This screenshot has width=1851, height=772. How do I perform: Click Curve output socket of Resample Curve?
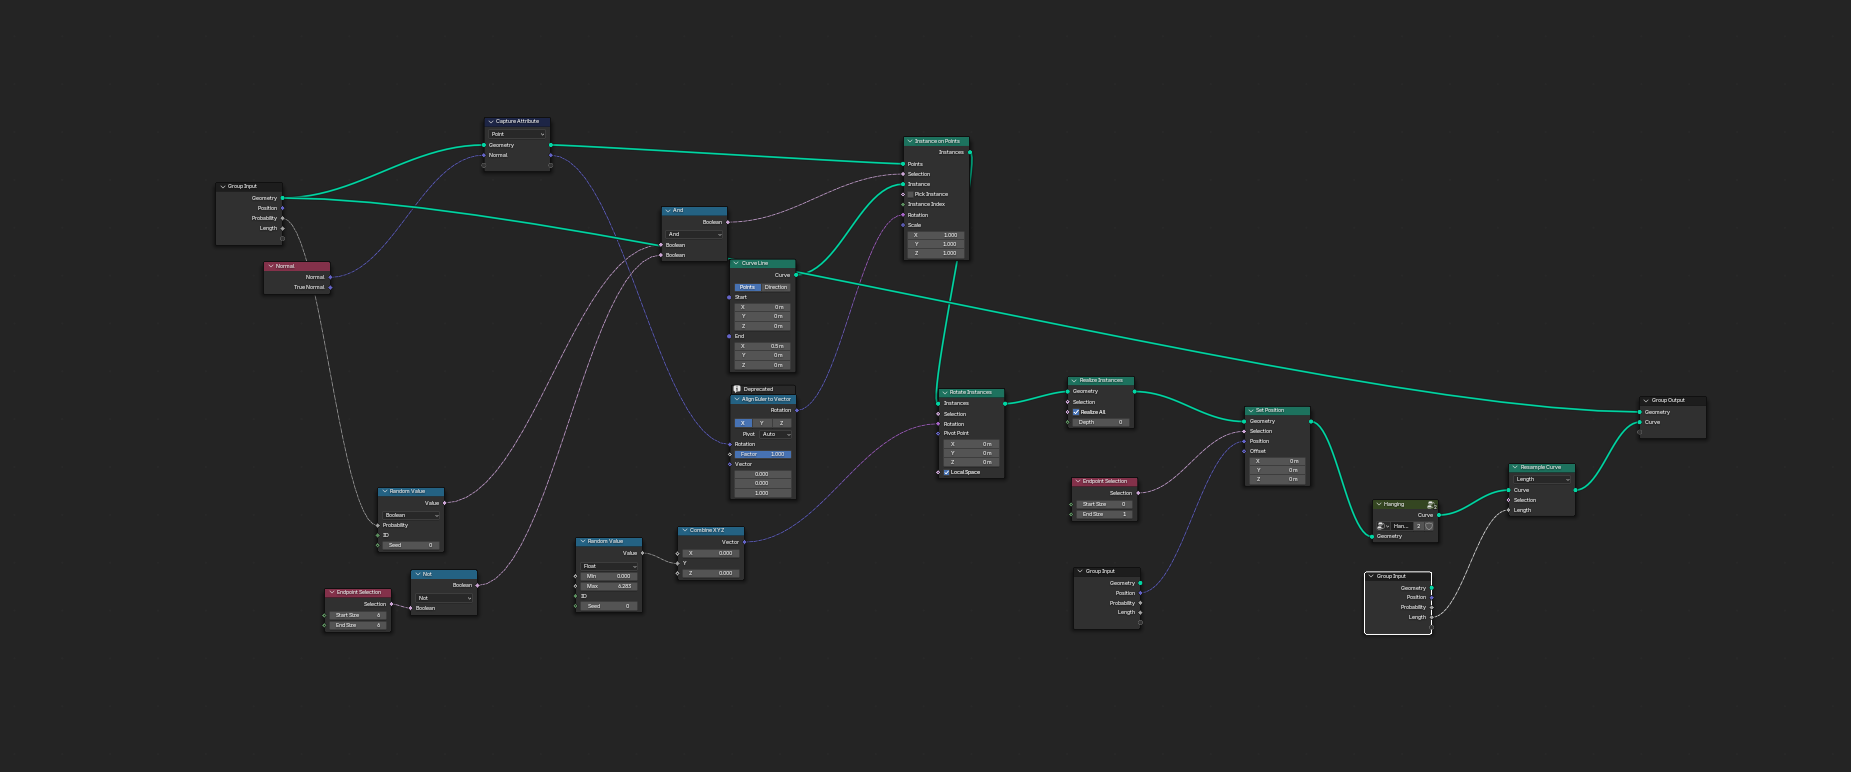[1576, 490]
